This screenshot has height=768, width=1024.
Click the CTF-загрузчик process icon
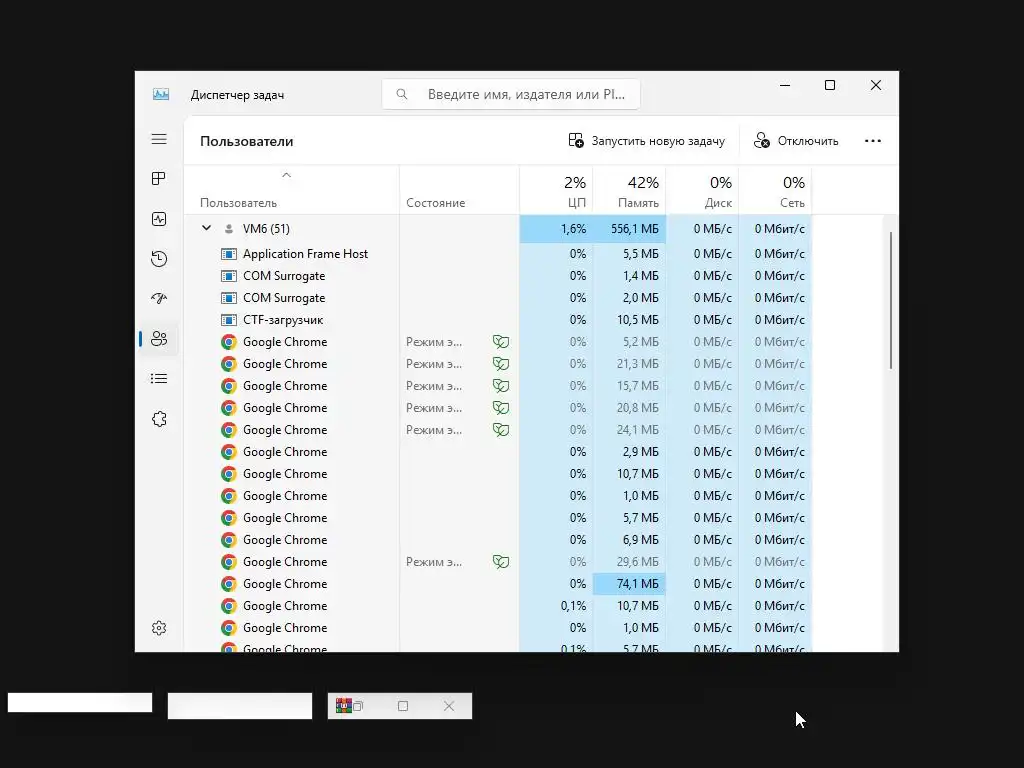coord(229,320)
